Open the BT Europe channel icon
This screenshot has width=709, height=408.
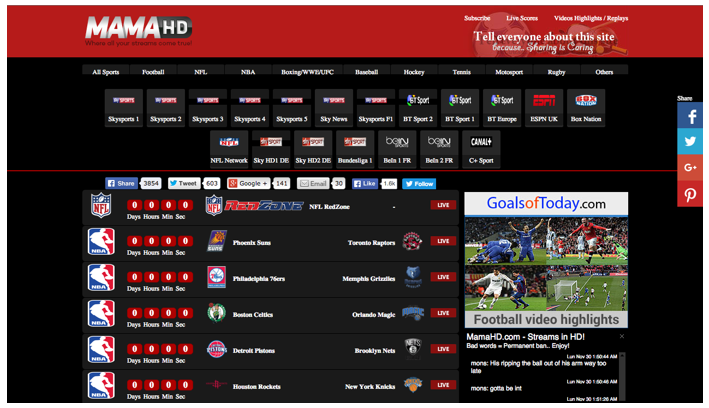pos(502,108)
